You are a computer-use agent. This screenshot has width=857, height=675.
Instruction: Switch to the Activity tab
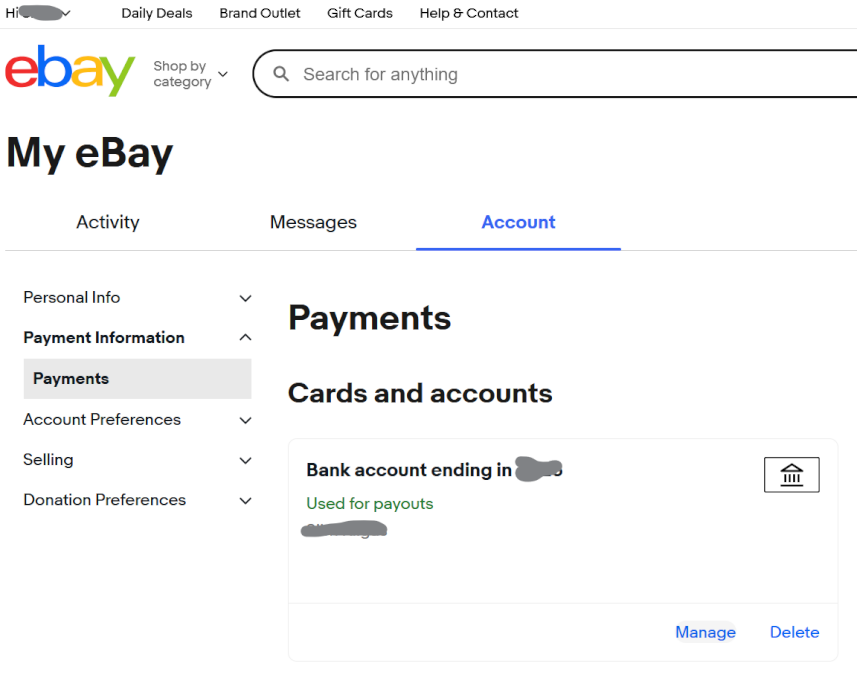(108, 222)
